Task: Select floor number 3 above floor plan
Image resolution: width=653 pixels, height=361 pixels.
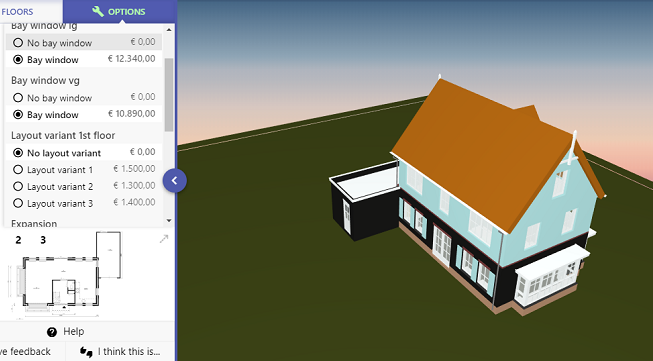Action: point(43,240)
